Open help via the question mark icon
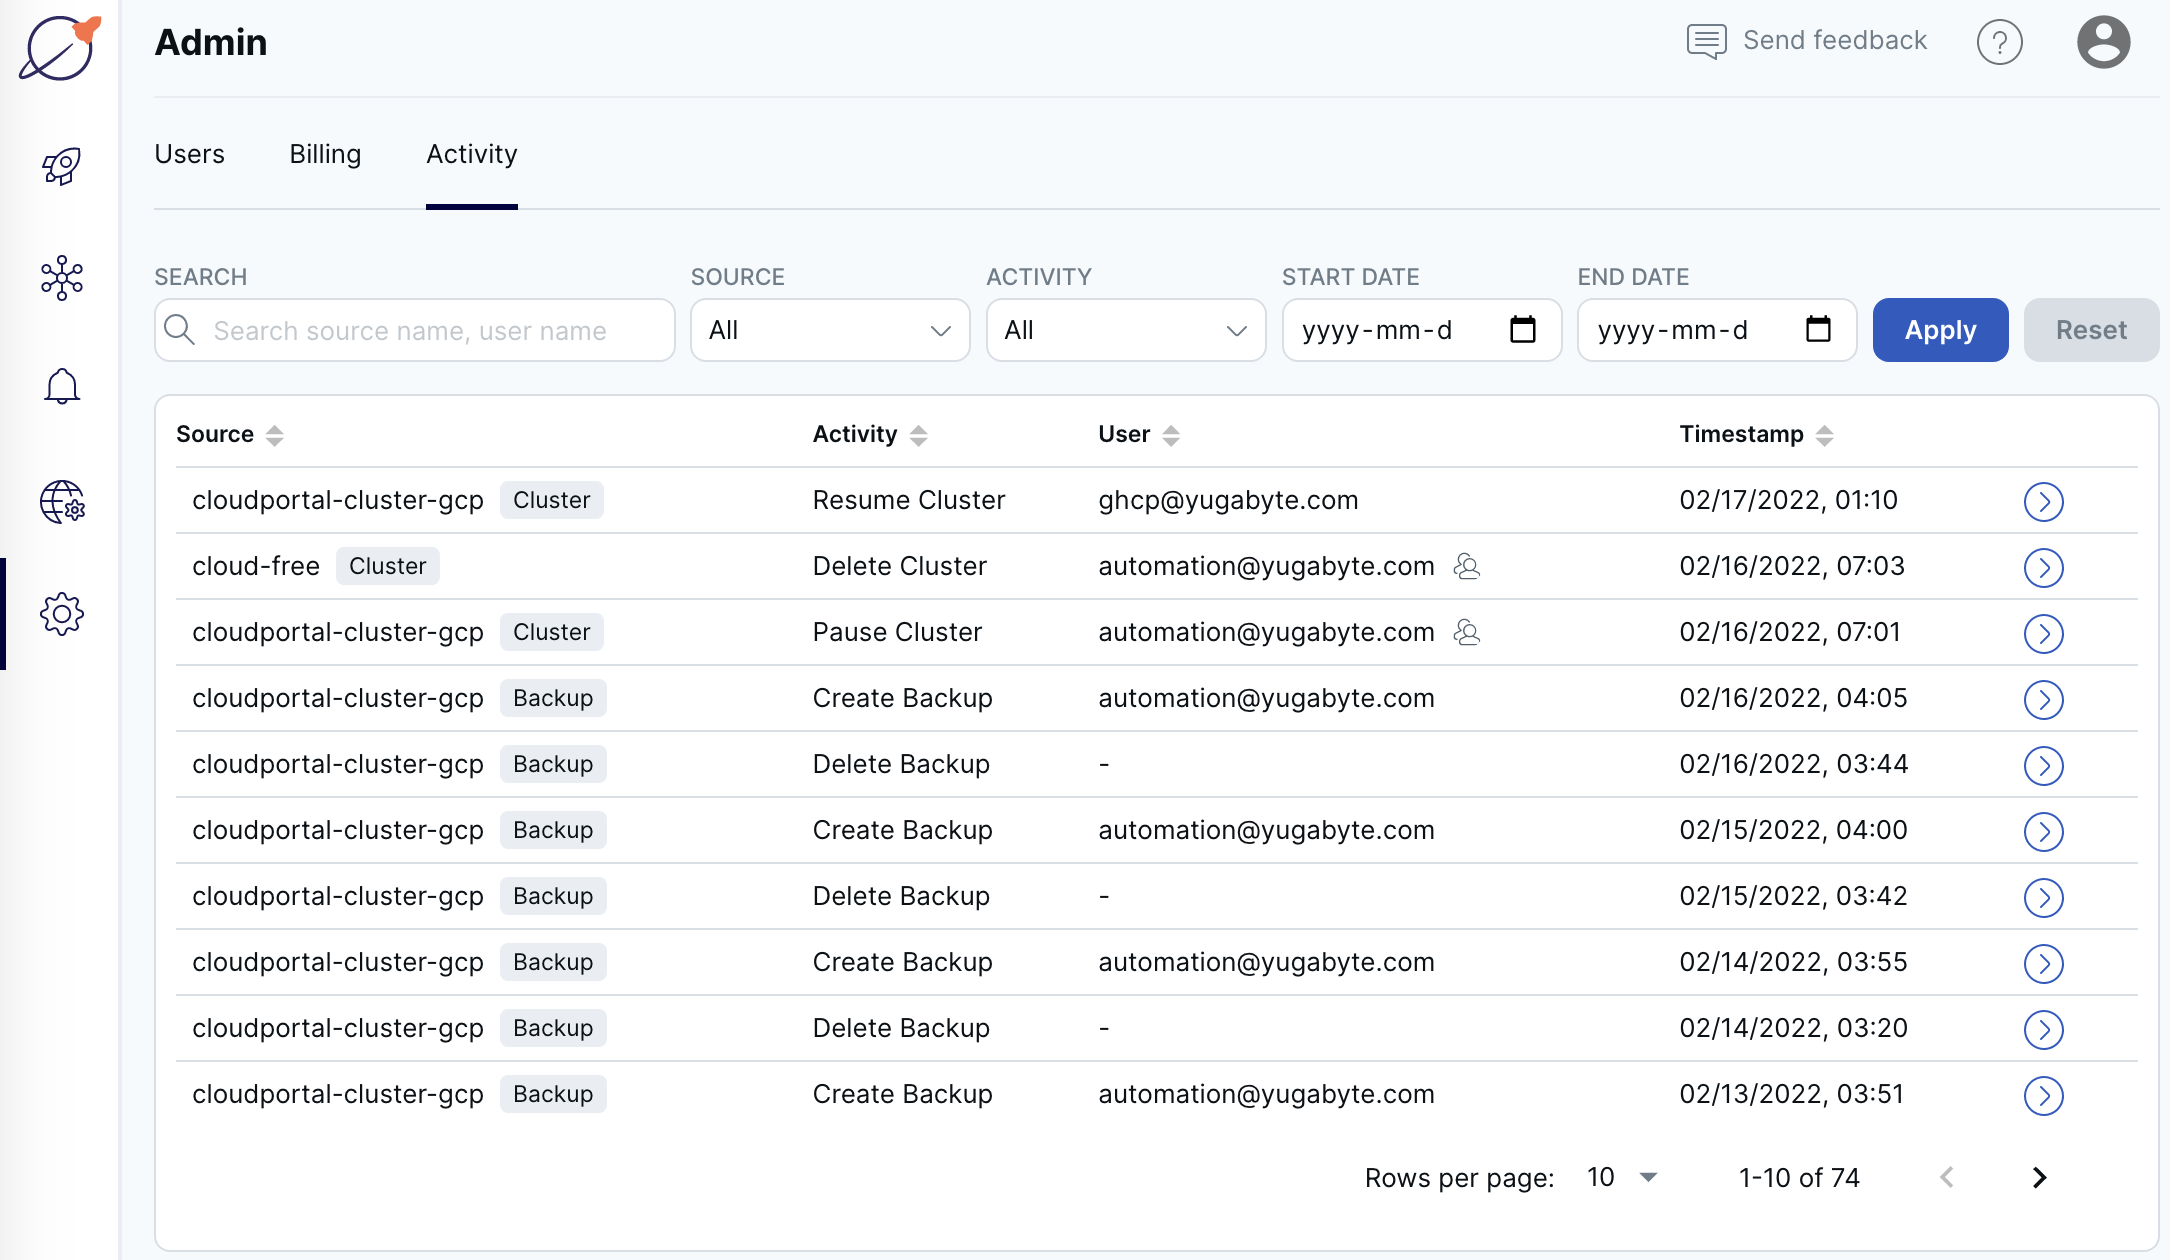Screen dimensions: 2170x1260 coord(2000,41)
